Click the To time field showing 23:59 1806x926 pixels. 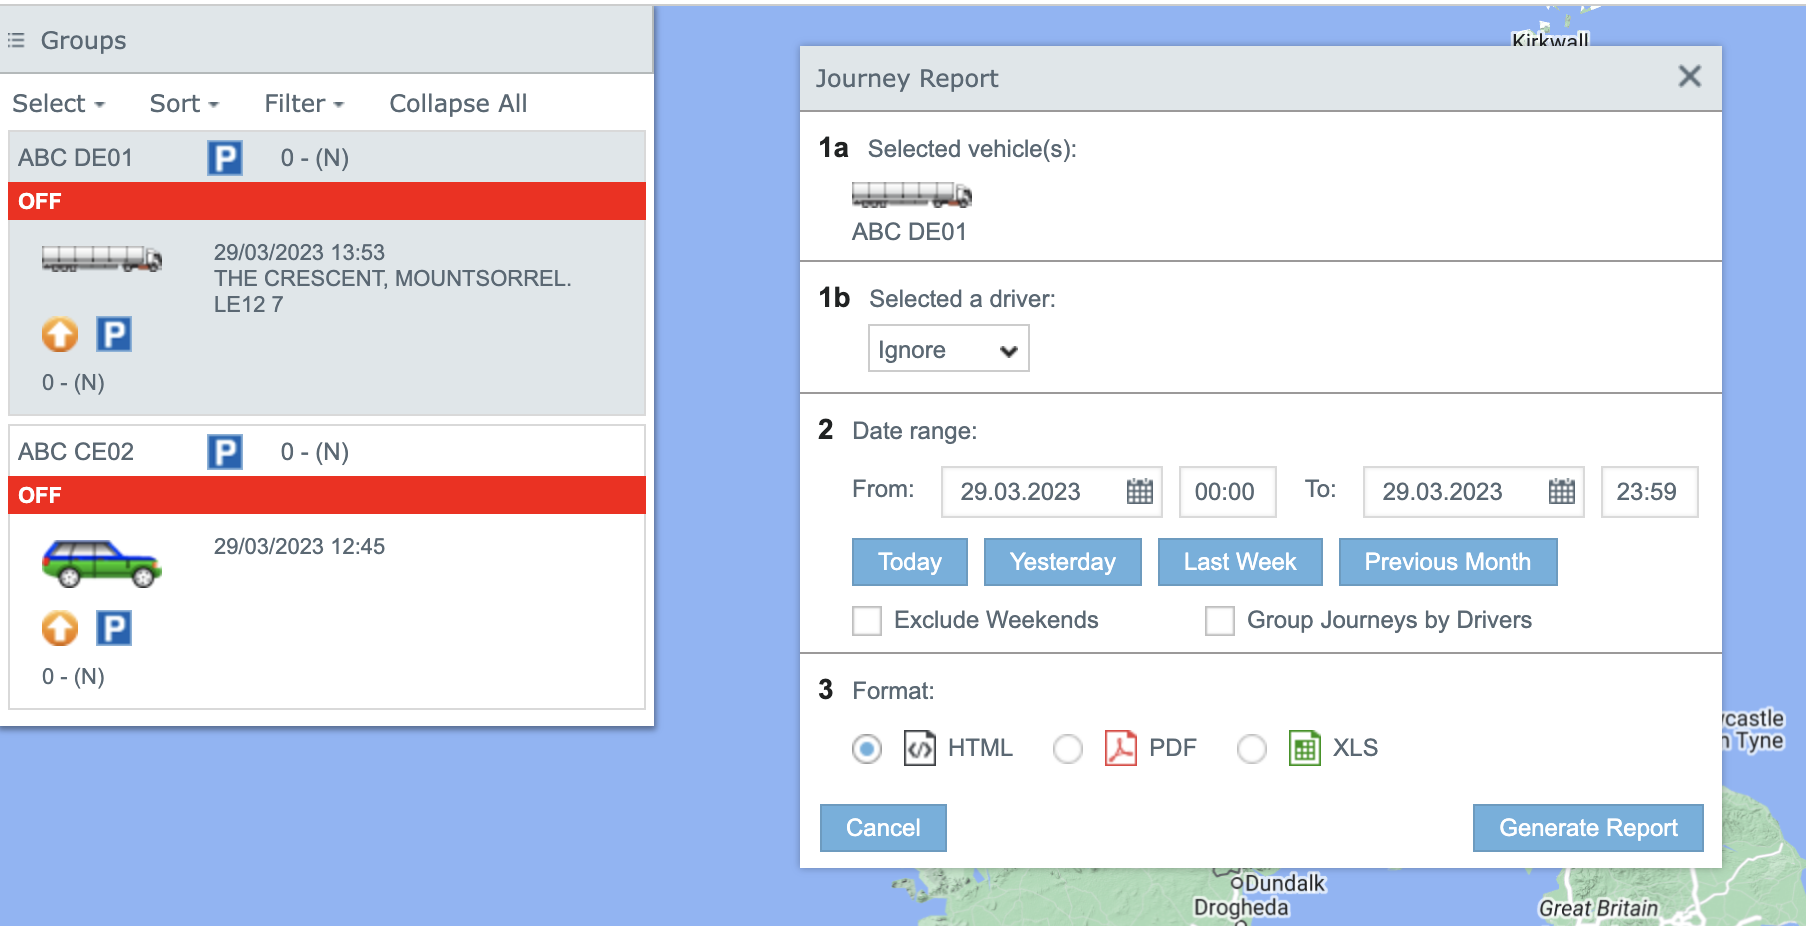tap(1649, 491)
